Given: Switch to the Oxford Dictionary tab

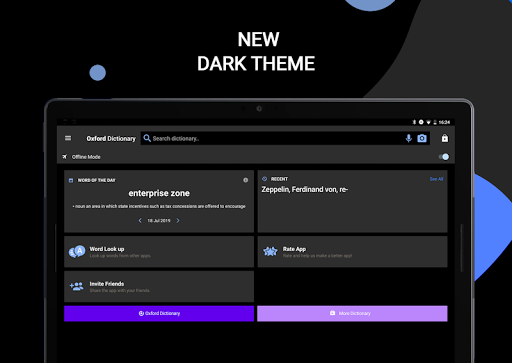Looking at the screenshot, I should tap(159, 313).
